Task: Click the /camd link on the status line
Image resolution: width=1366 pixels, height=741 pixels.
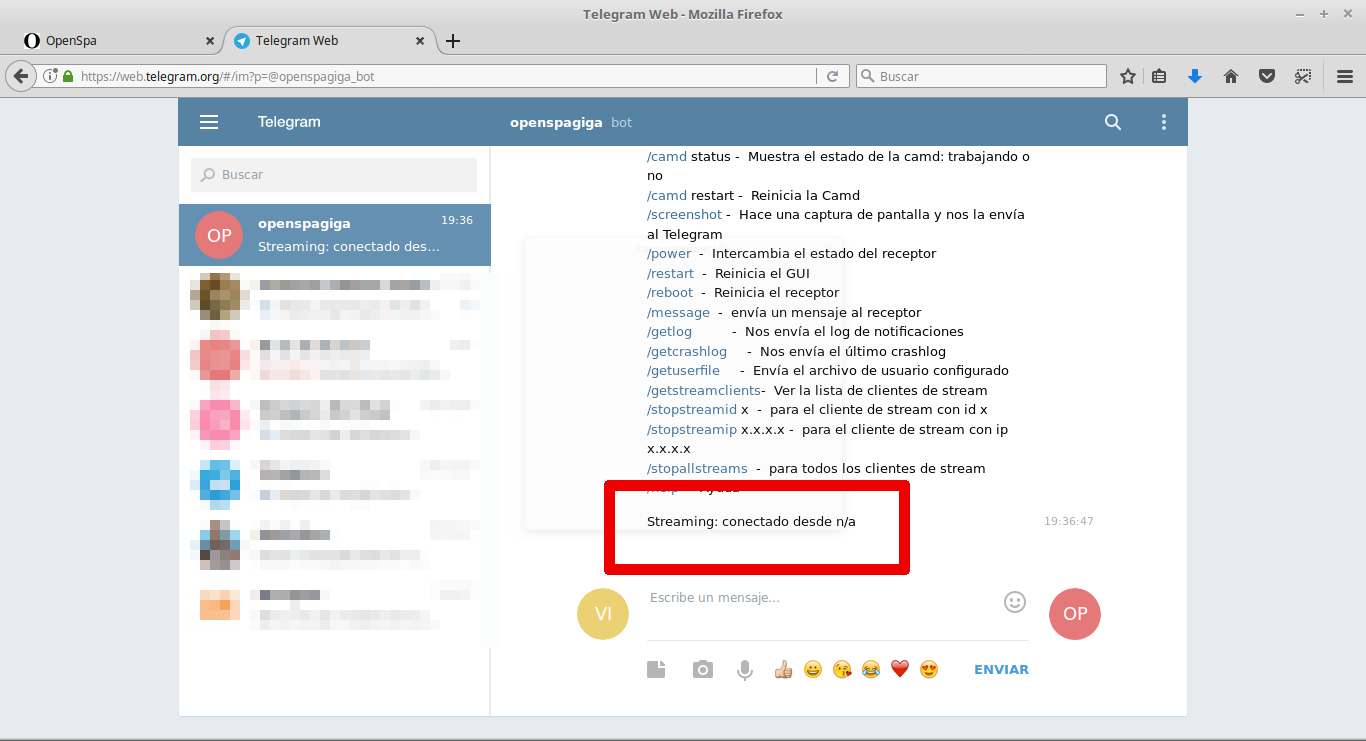Action: pyautogui.click(x=667, y=157)
